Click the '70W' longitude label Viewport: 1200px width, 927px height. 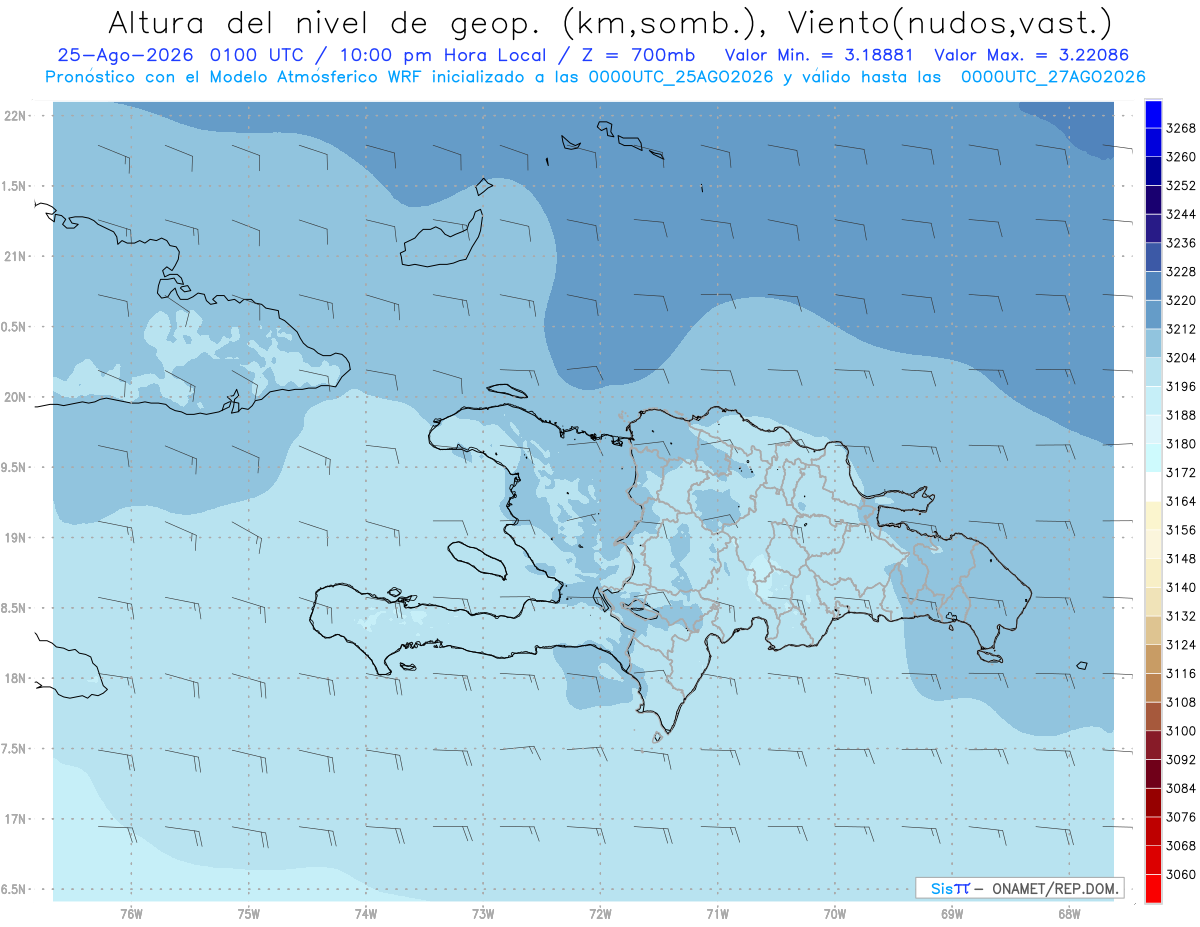tap(835, 914)
